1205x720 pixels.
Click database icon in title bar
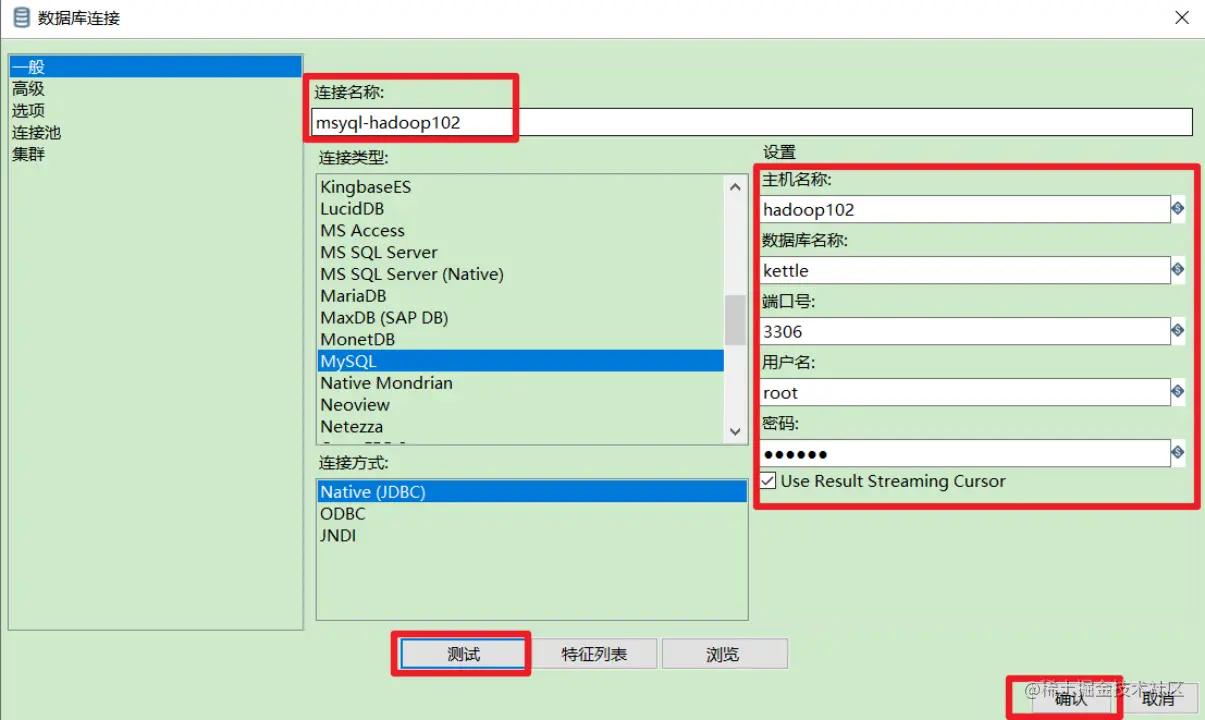click(x=21, y=17)
